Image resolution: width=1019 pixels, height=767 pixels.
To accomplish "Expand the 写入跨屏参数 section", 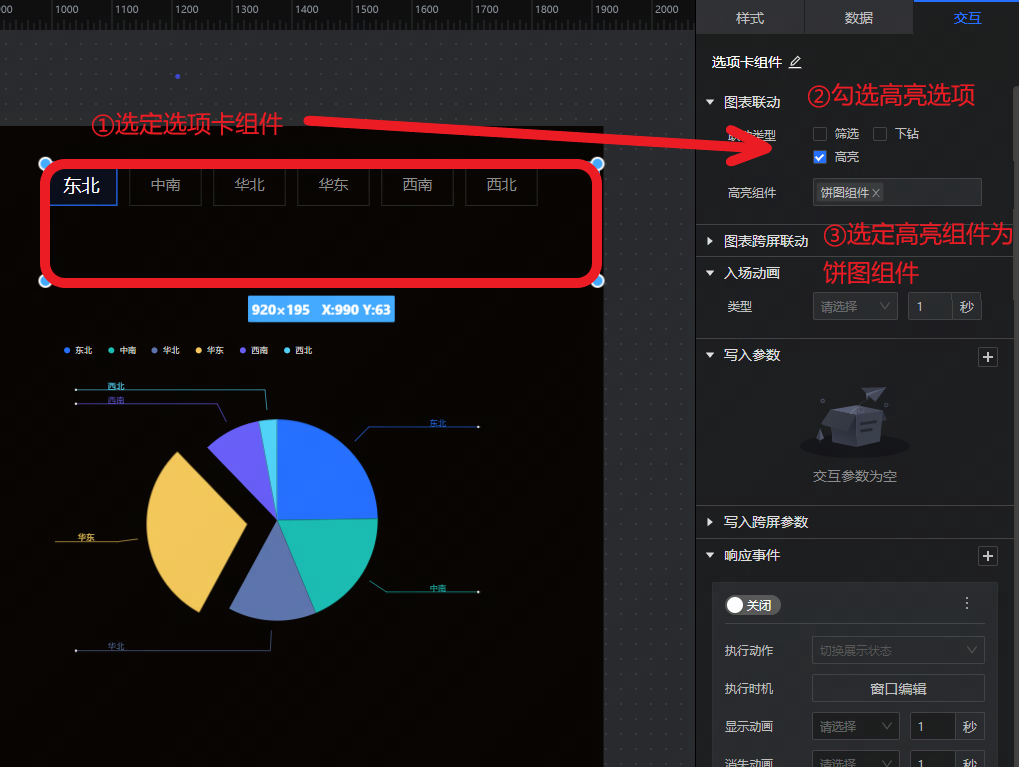I will coord(710,522).
